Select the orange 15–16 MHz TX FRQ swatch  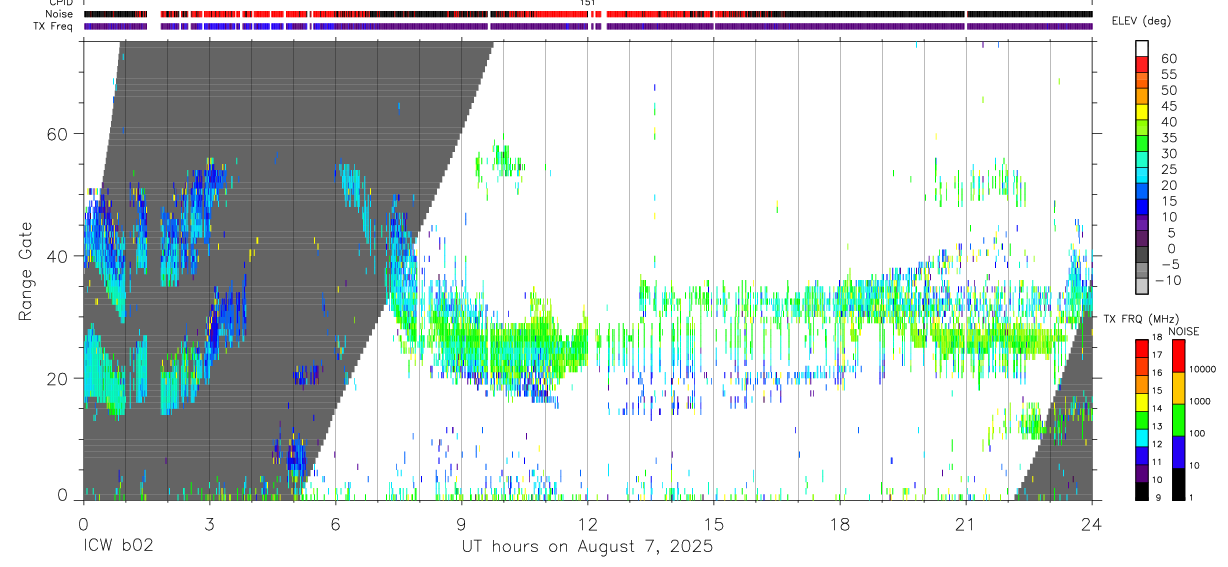(1142, 384)
